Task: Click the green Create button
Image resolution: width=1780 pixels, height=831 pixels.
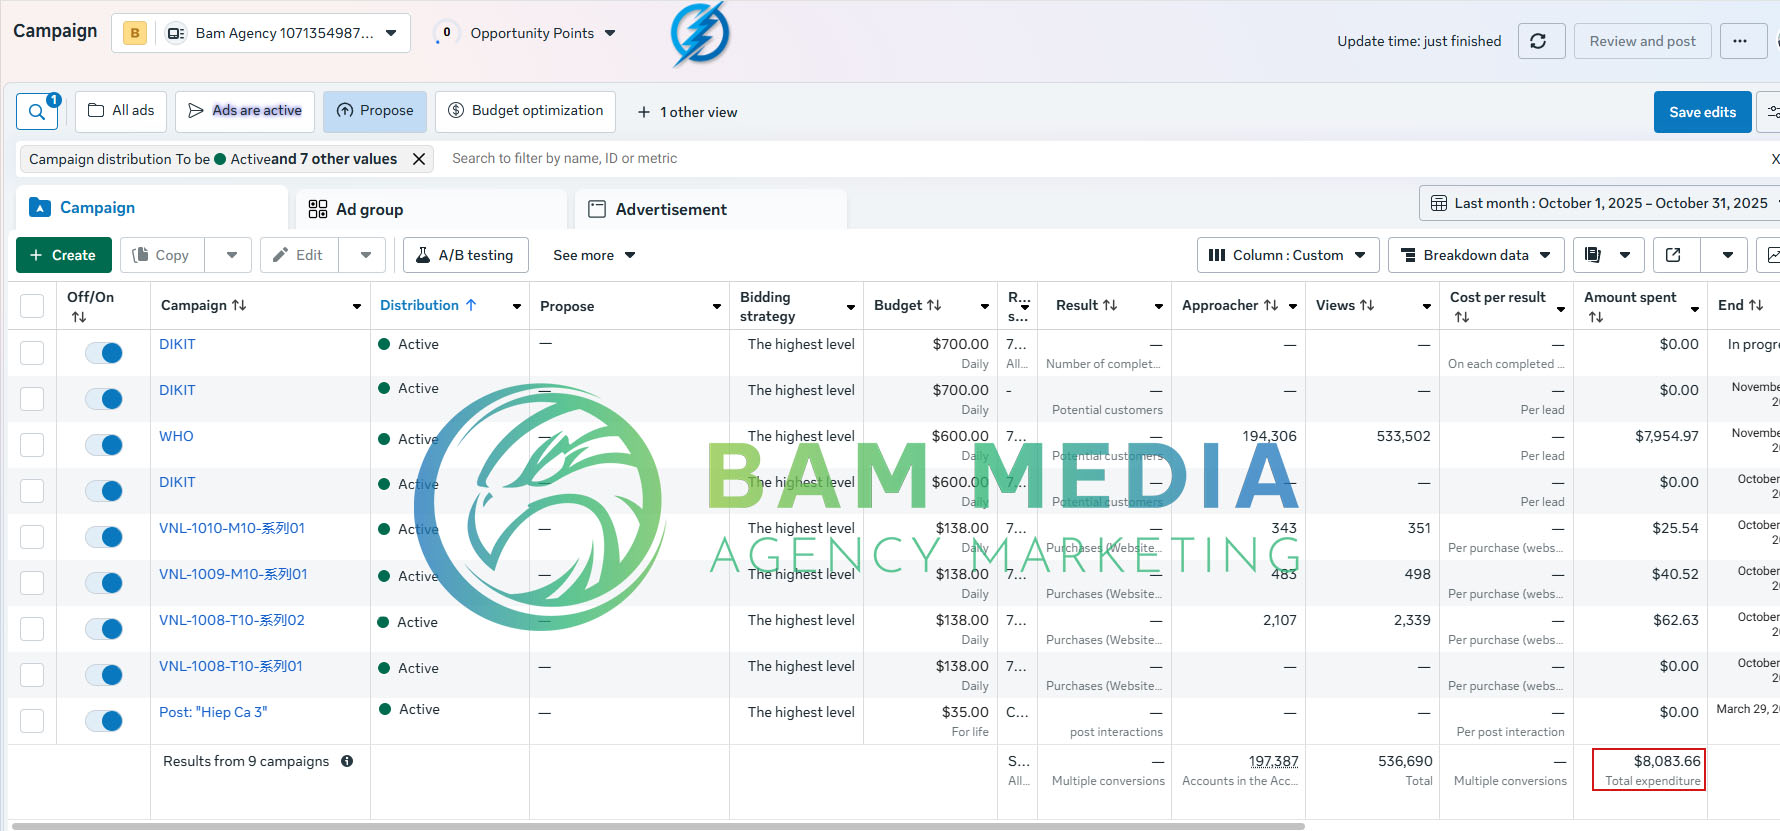Action: pyautogui.click(x=63, y=255)
